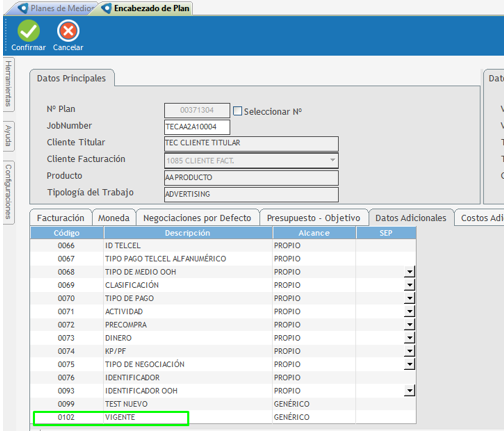This screenshot has height=431, width=504.
Task: Open the SEP dropdown for CLASIFICACIÓN row
Action: tap(409, 285)
